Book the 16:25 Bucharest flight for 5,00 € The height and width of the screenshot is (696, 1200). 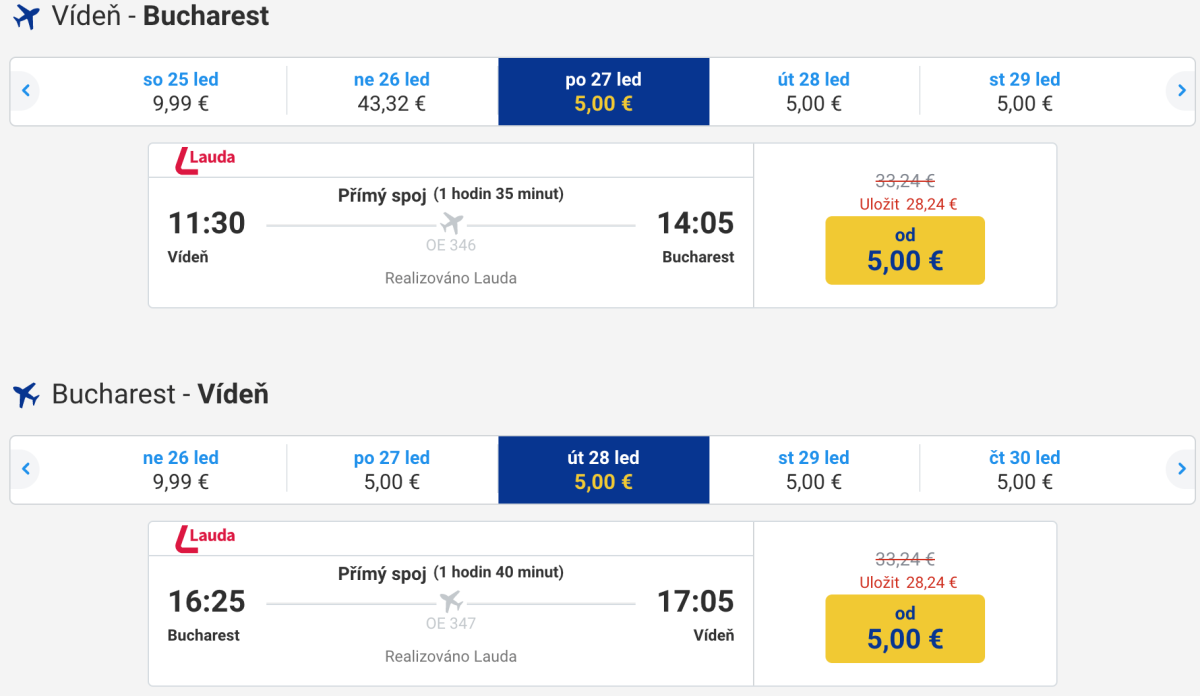pyautogui.click(x=905, y=628)
